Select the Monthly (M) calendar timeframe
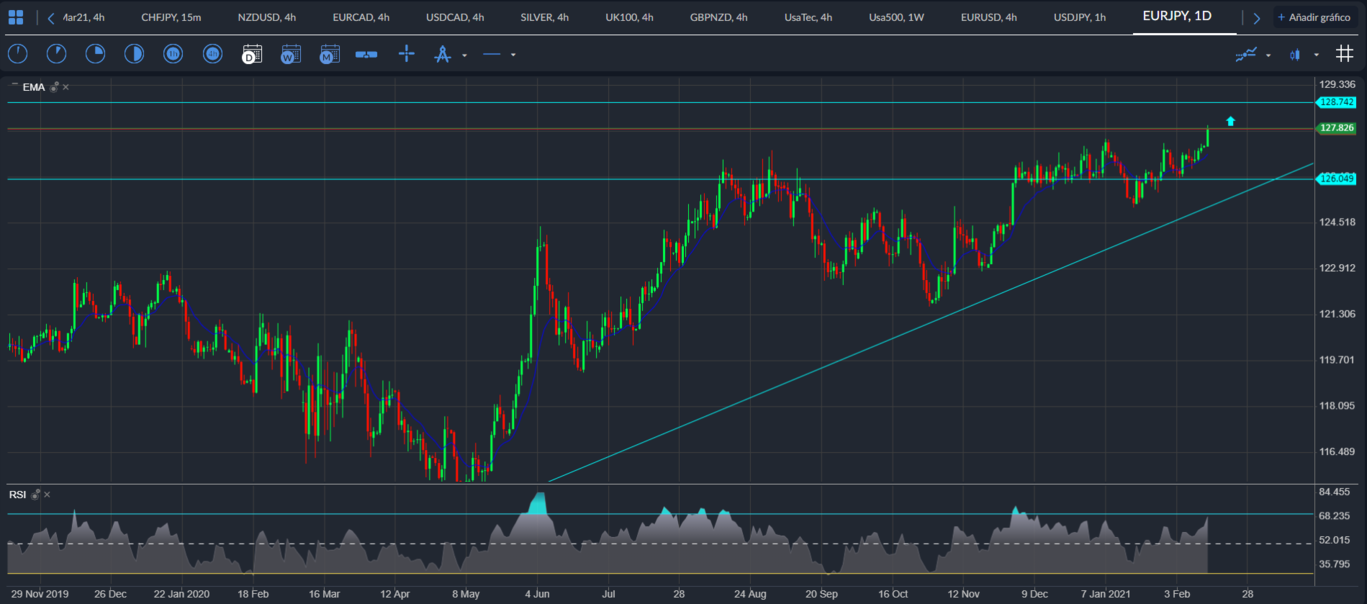This screenshot has width=1367, height=604. (329, 54)
